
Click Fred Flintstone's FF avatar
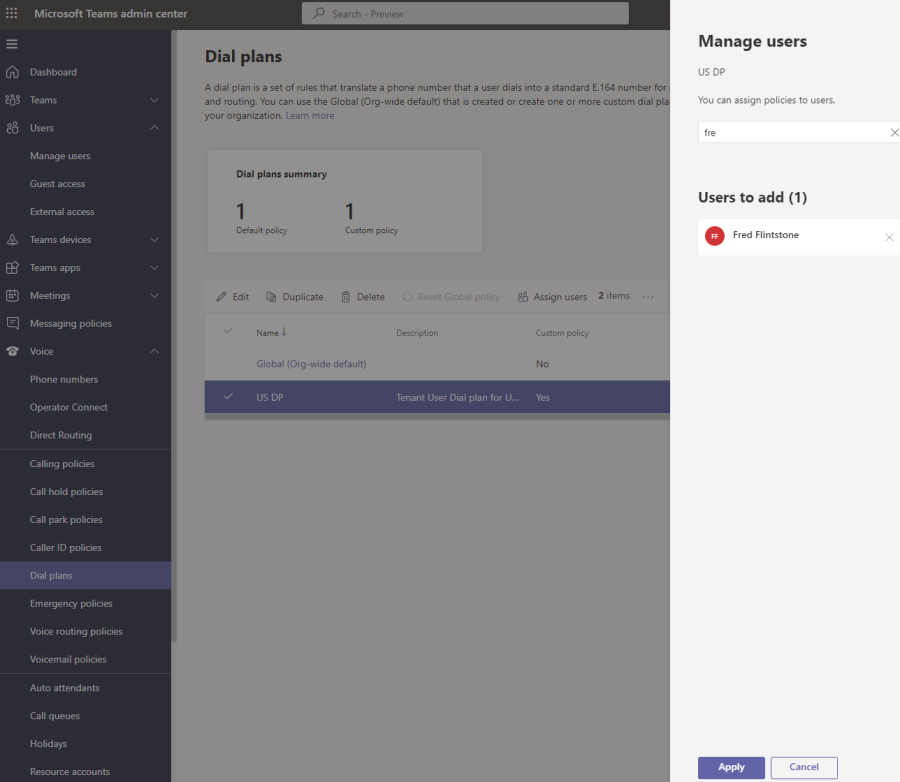click(x=714, y=236)
